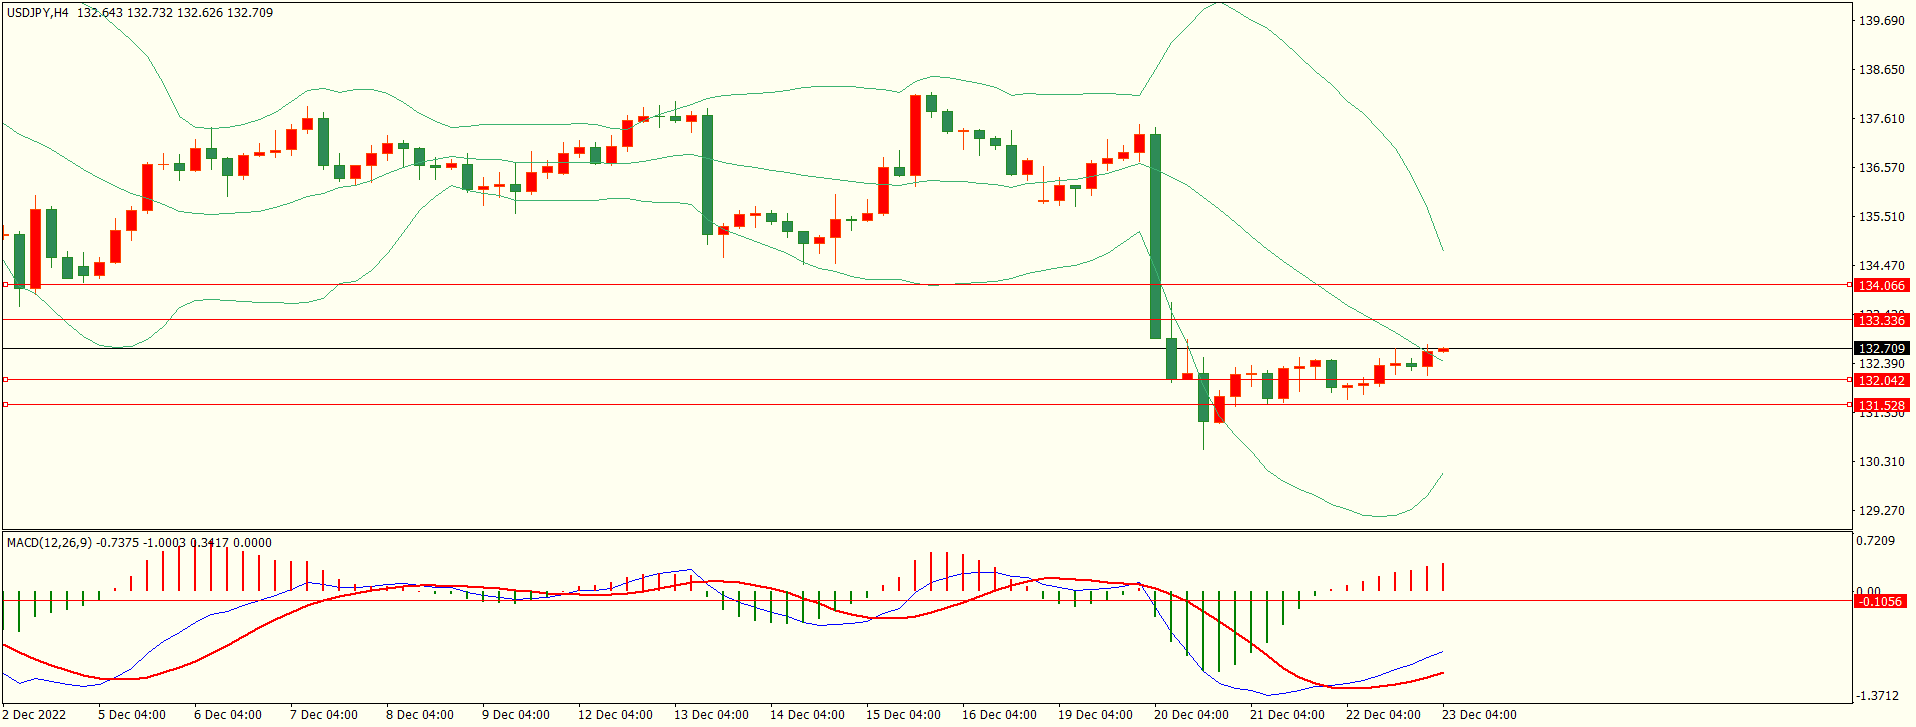The image size is (1916, 727).
Task: Click the 16 Dec 04:00 date label
Action: (999, 715)
